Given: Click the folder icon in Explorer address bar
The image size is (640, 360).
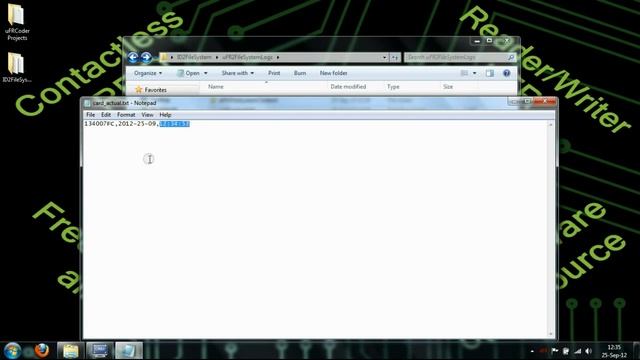Looking at the screenshot, I should click(x=164, y=58).
